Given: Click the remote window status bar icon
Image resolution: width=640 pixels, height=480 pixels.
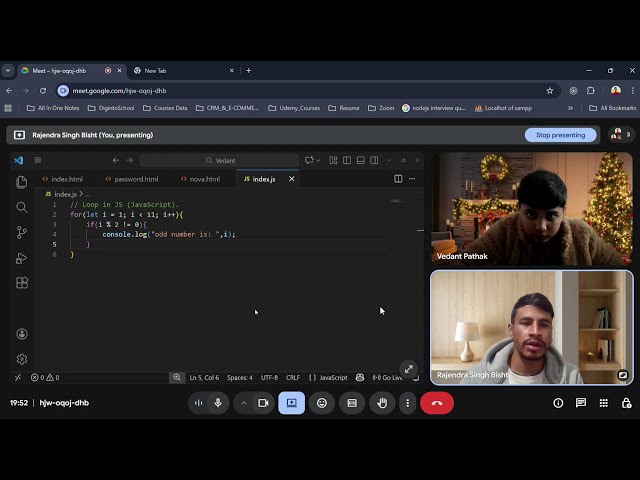Looking at the screenshot, I should [18, 378].
